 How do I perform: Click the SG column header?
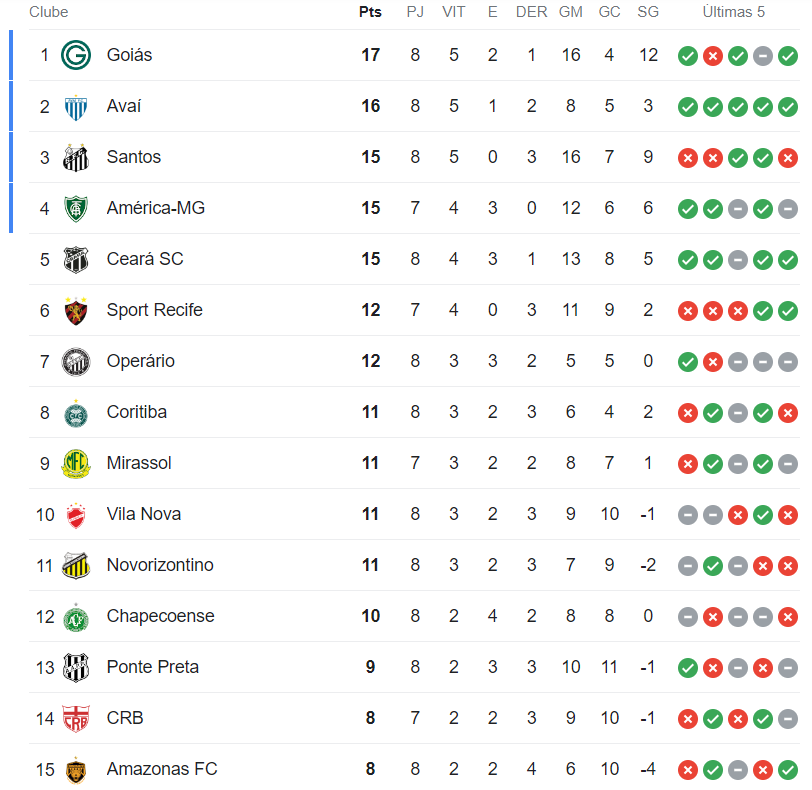(x=648, y=12)
